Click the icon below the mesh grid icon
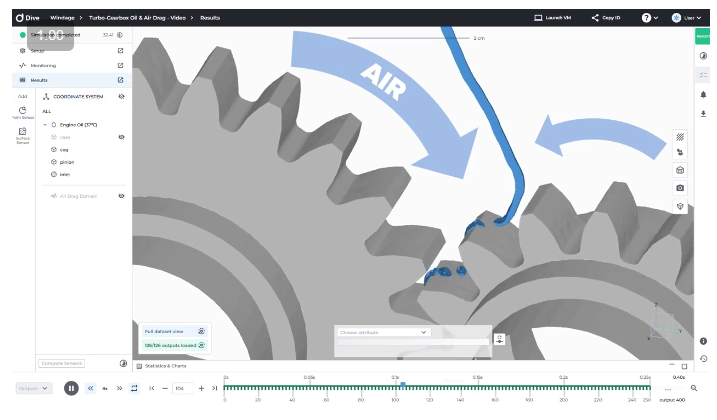Screen dimensions: 717x420 pos(680,152)
